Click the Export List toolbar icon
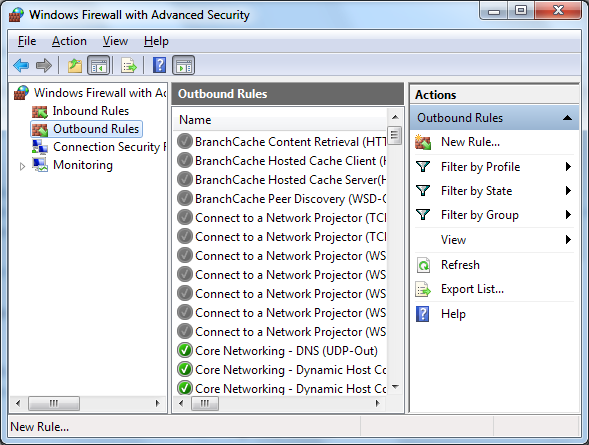 (129, 65)
